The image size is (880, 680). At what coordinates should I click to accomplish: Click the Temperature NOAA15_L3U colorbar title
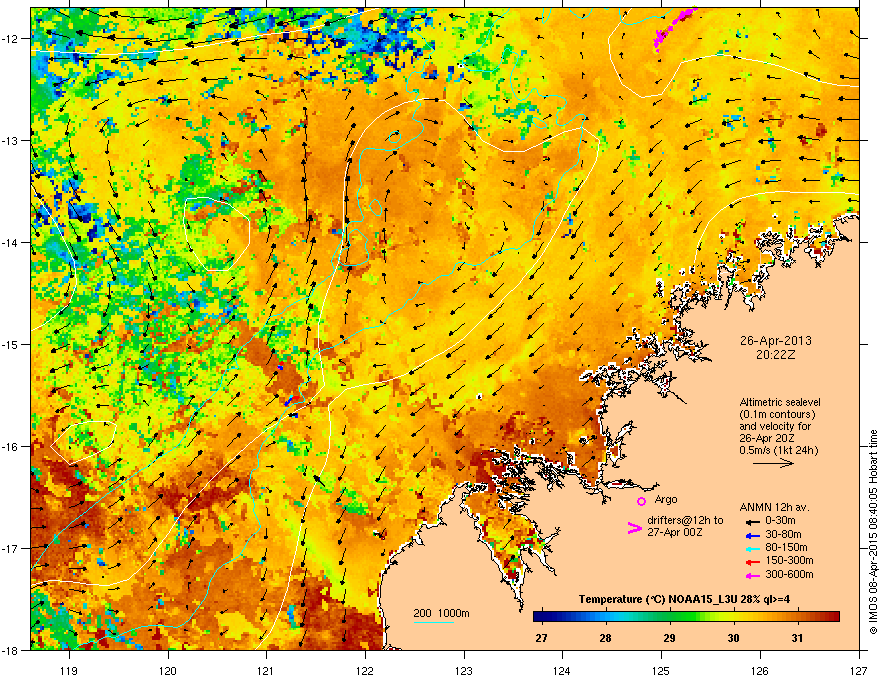click(685, 599)
